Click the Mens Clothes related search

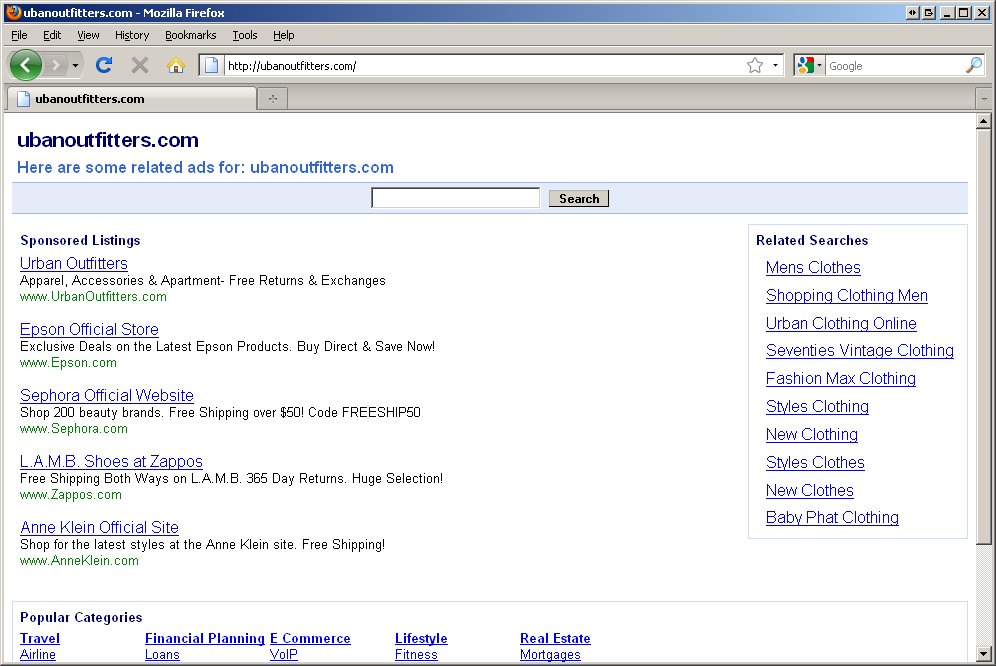point(813,268)
